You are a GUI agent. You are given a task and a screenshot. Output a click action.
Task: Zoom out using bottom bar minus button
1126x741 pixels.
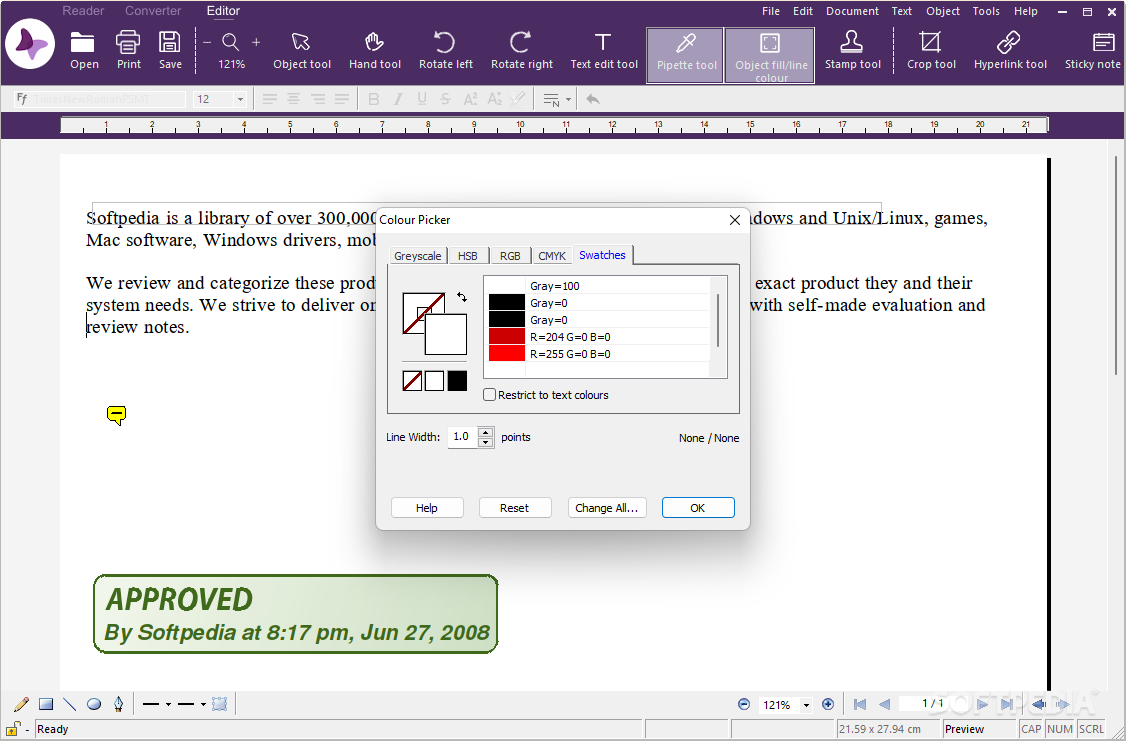744,704
